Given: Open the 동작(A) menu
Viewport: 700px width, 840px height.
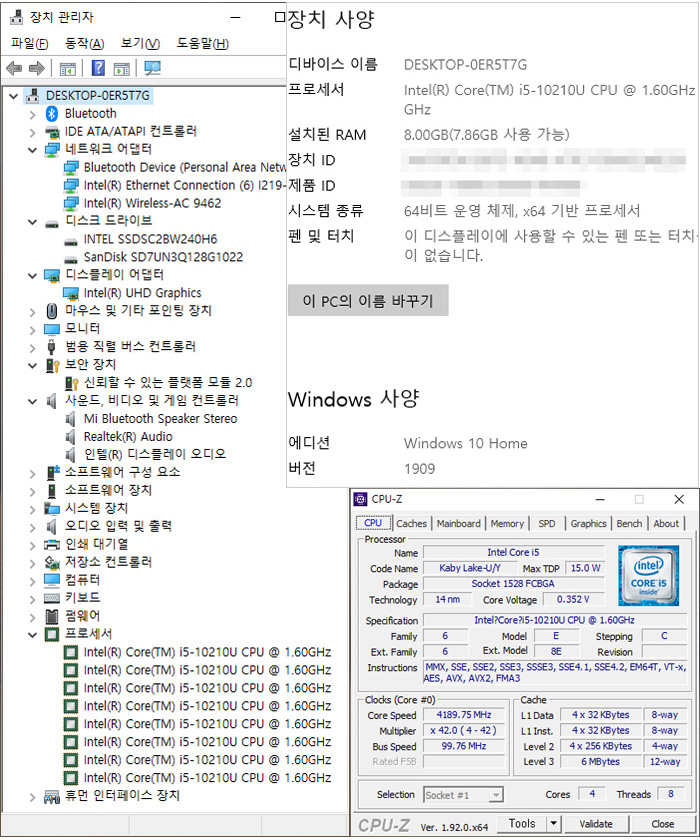Looking at the screenshot, I should click(x=84, y=44).
